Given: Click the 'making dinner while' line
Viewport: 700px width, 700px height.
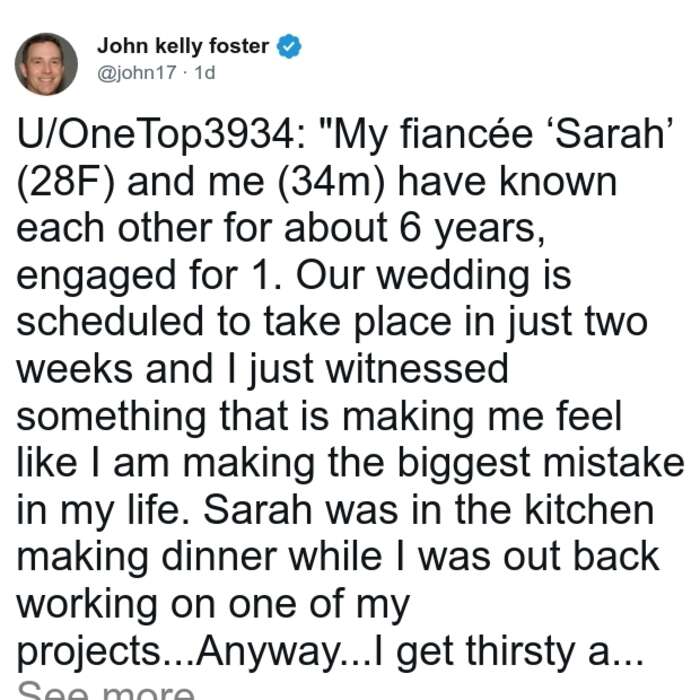Looking at the screenshot, I should pos(200,558).
